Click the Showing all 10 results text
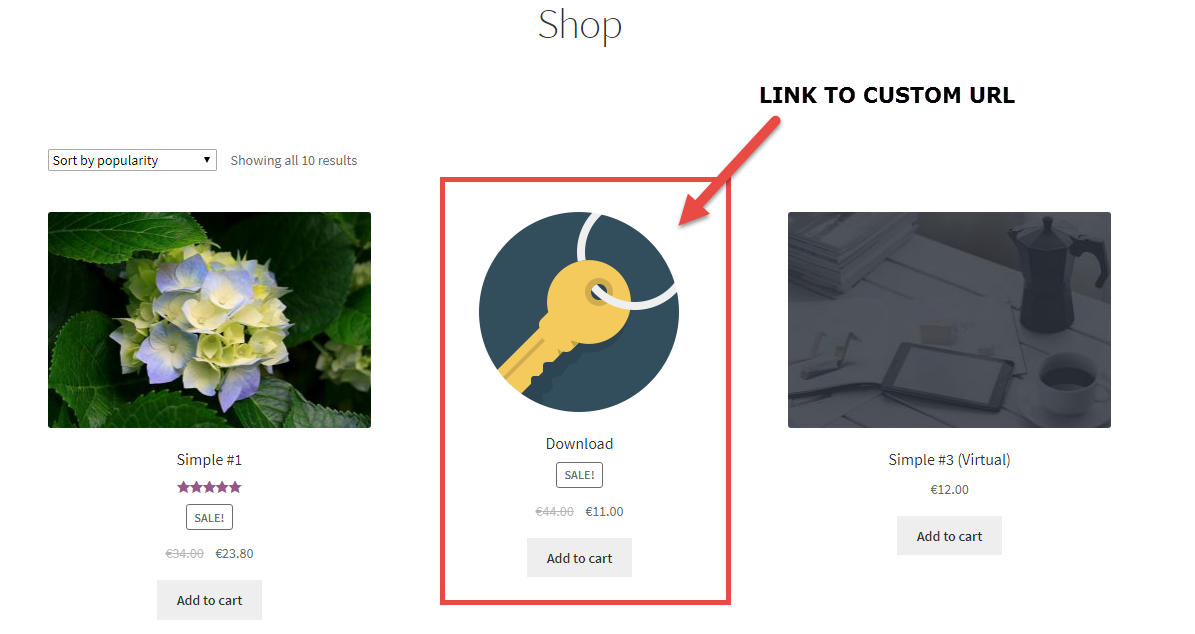1195x634 pixels. click(x=294, y=160)
